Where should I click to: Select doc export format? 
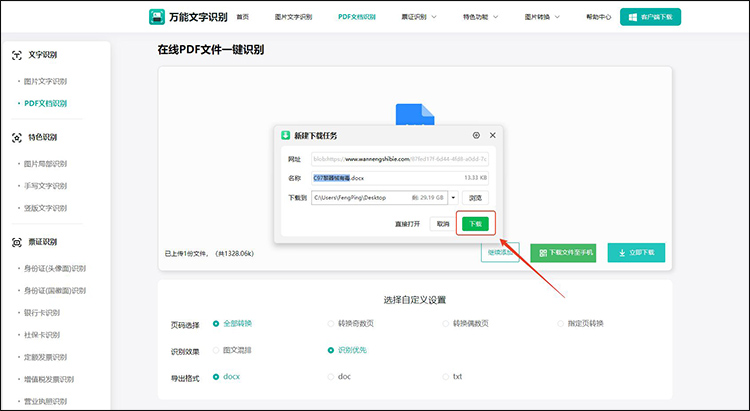331,377
